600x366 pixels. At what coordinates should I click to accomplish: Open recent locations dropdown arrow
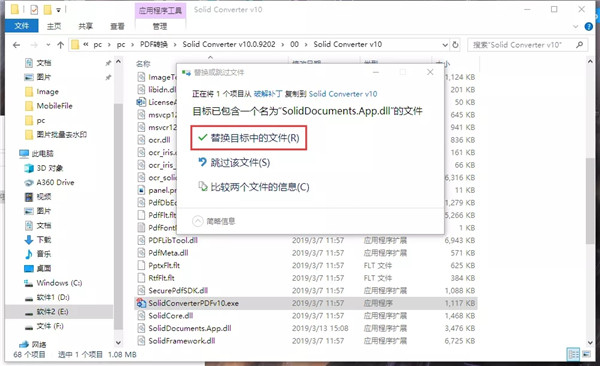pyautogui.click(x=48, y=45)
